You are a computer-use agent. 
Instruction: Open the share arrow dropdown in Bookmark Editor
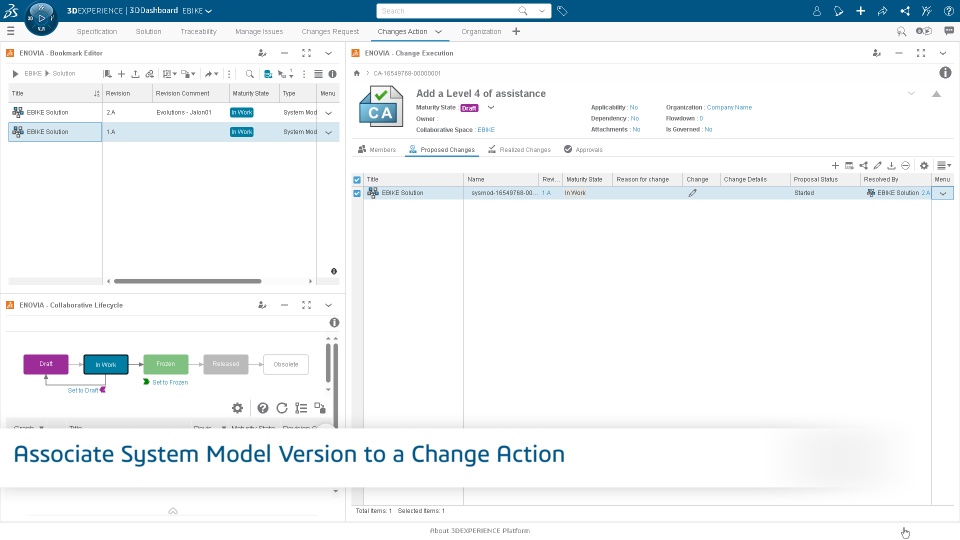[x=211, y=74]
